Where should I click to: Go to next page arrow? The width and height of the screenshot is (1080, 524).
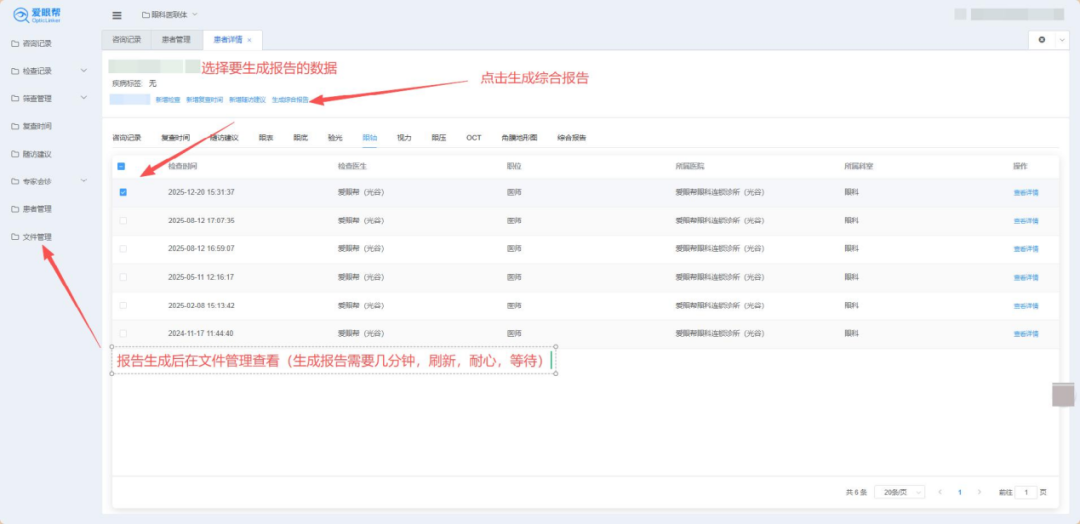(979, 492)
